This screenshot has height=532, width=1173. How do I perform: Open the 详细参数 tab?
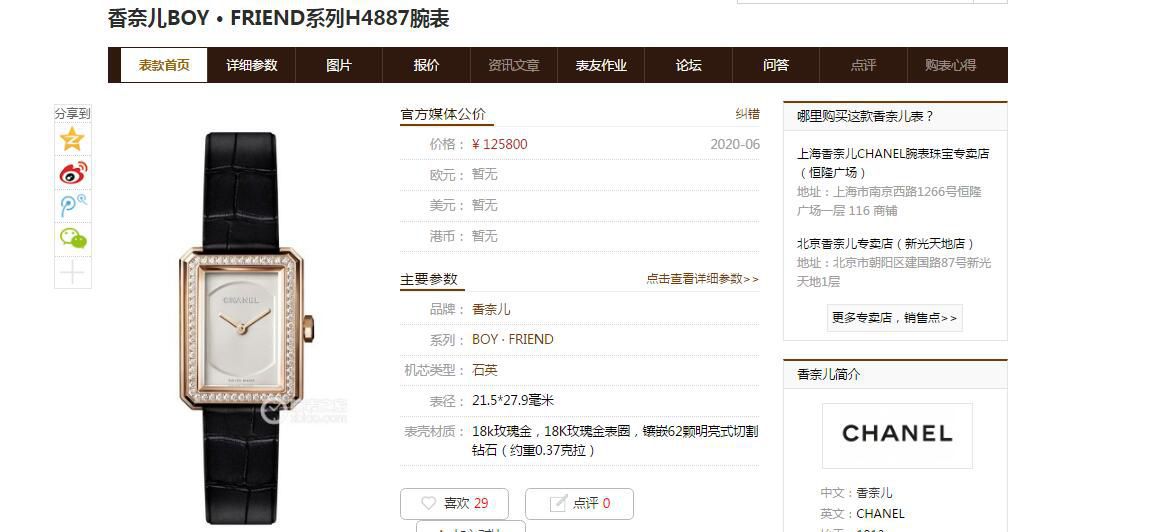[x=251, y=65]
